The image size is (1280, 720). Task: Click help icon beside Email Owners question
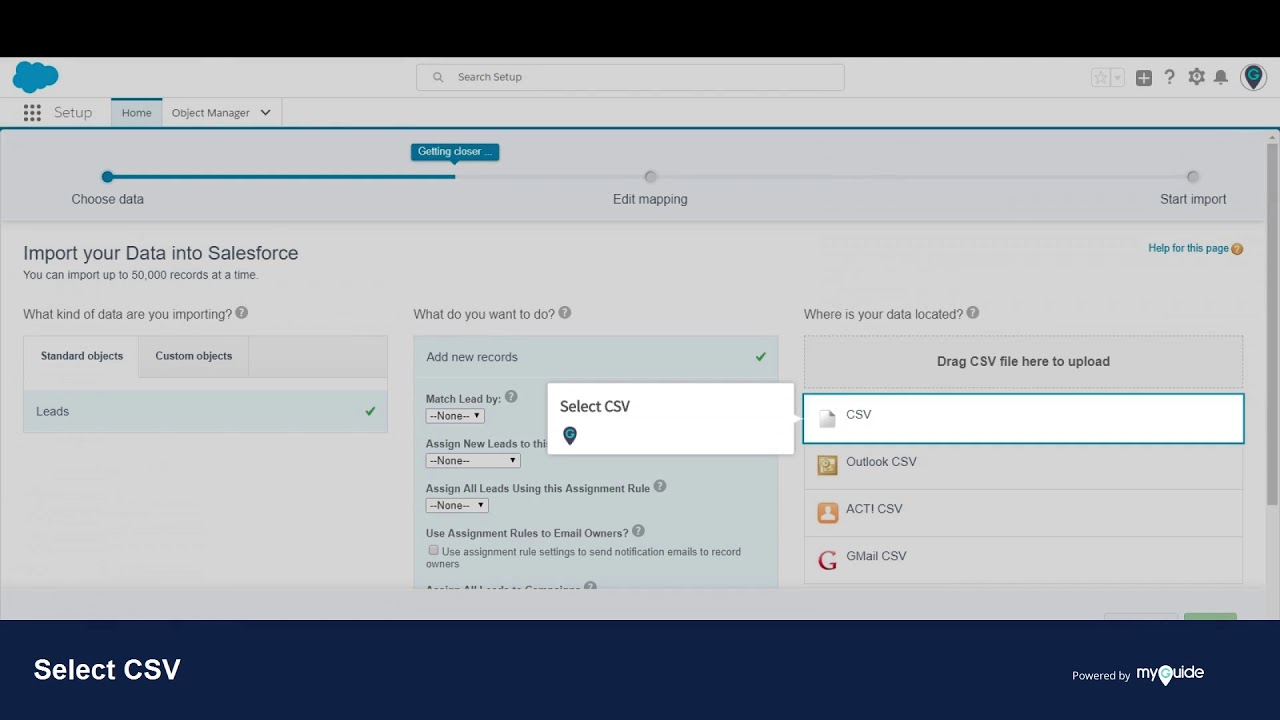click(638, 531)
